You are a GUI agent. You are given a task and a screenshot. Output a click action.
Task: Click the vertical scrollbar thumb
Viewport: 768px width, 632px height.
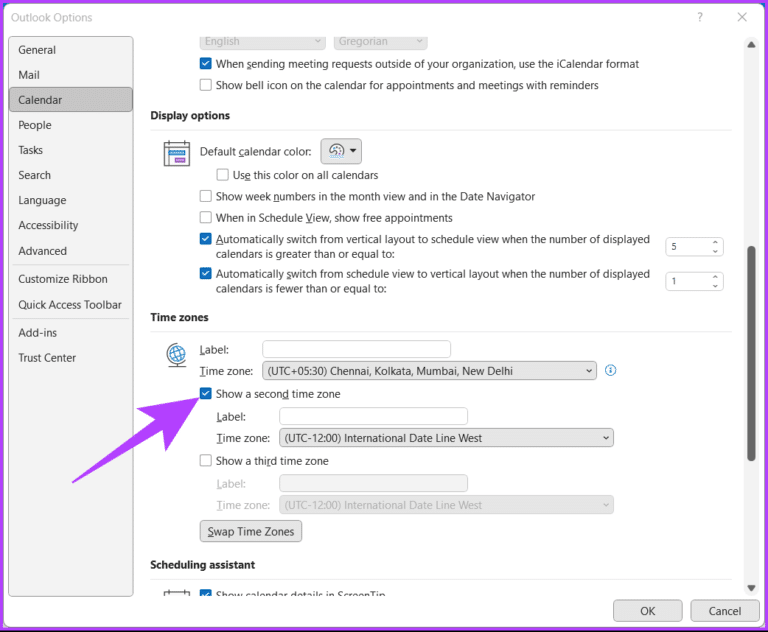pos(751,353)
